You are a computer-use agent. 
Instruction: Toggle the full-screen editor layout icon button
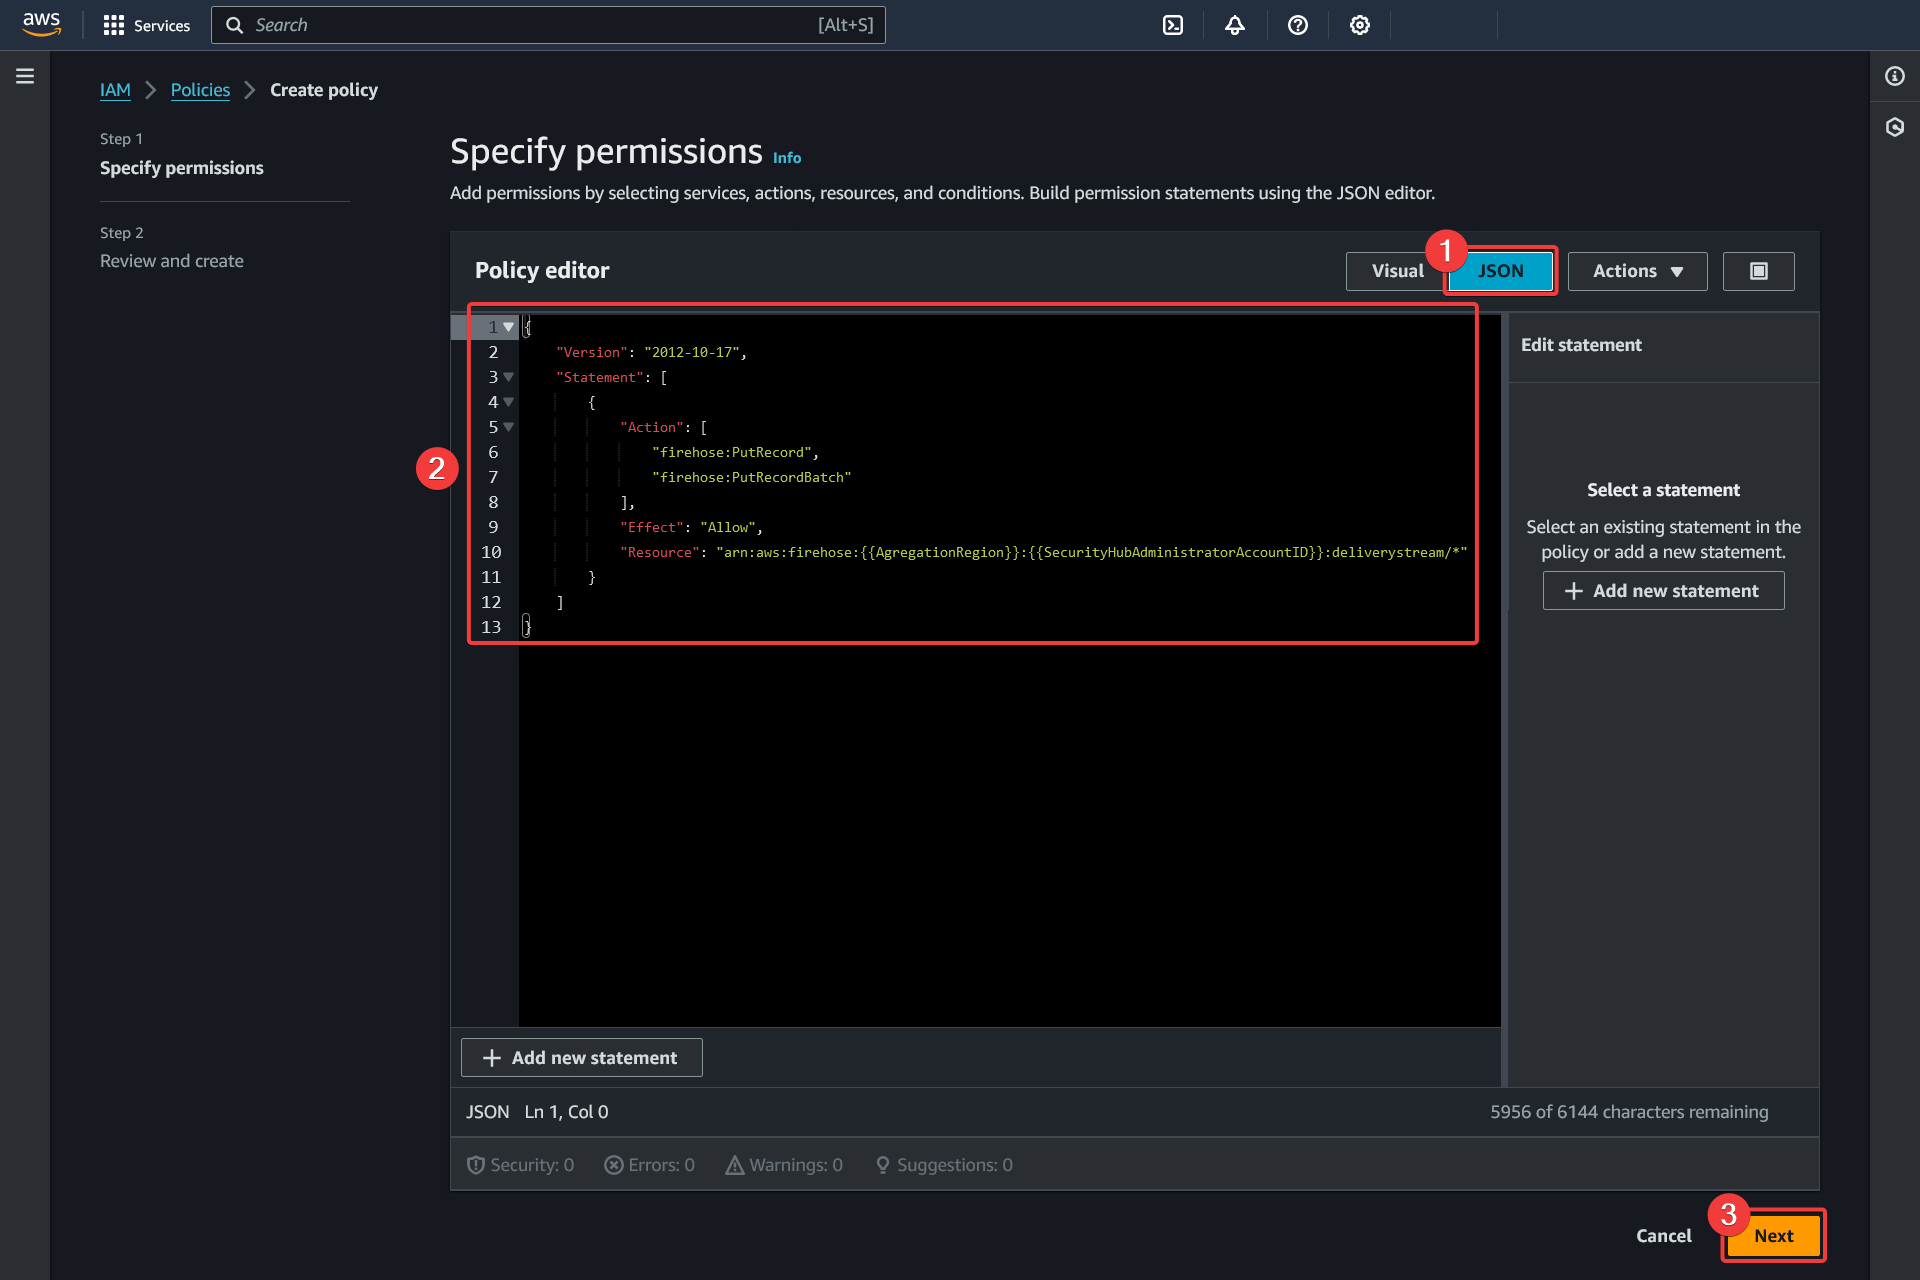pos(1759,271)
